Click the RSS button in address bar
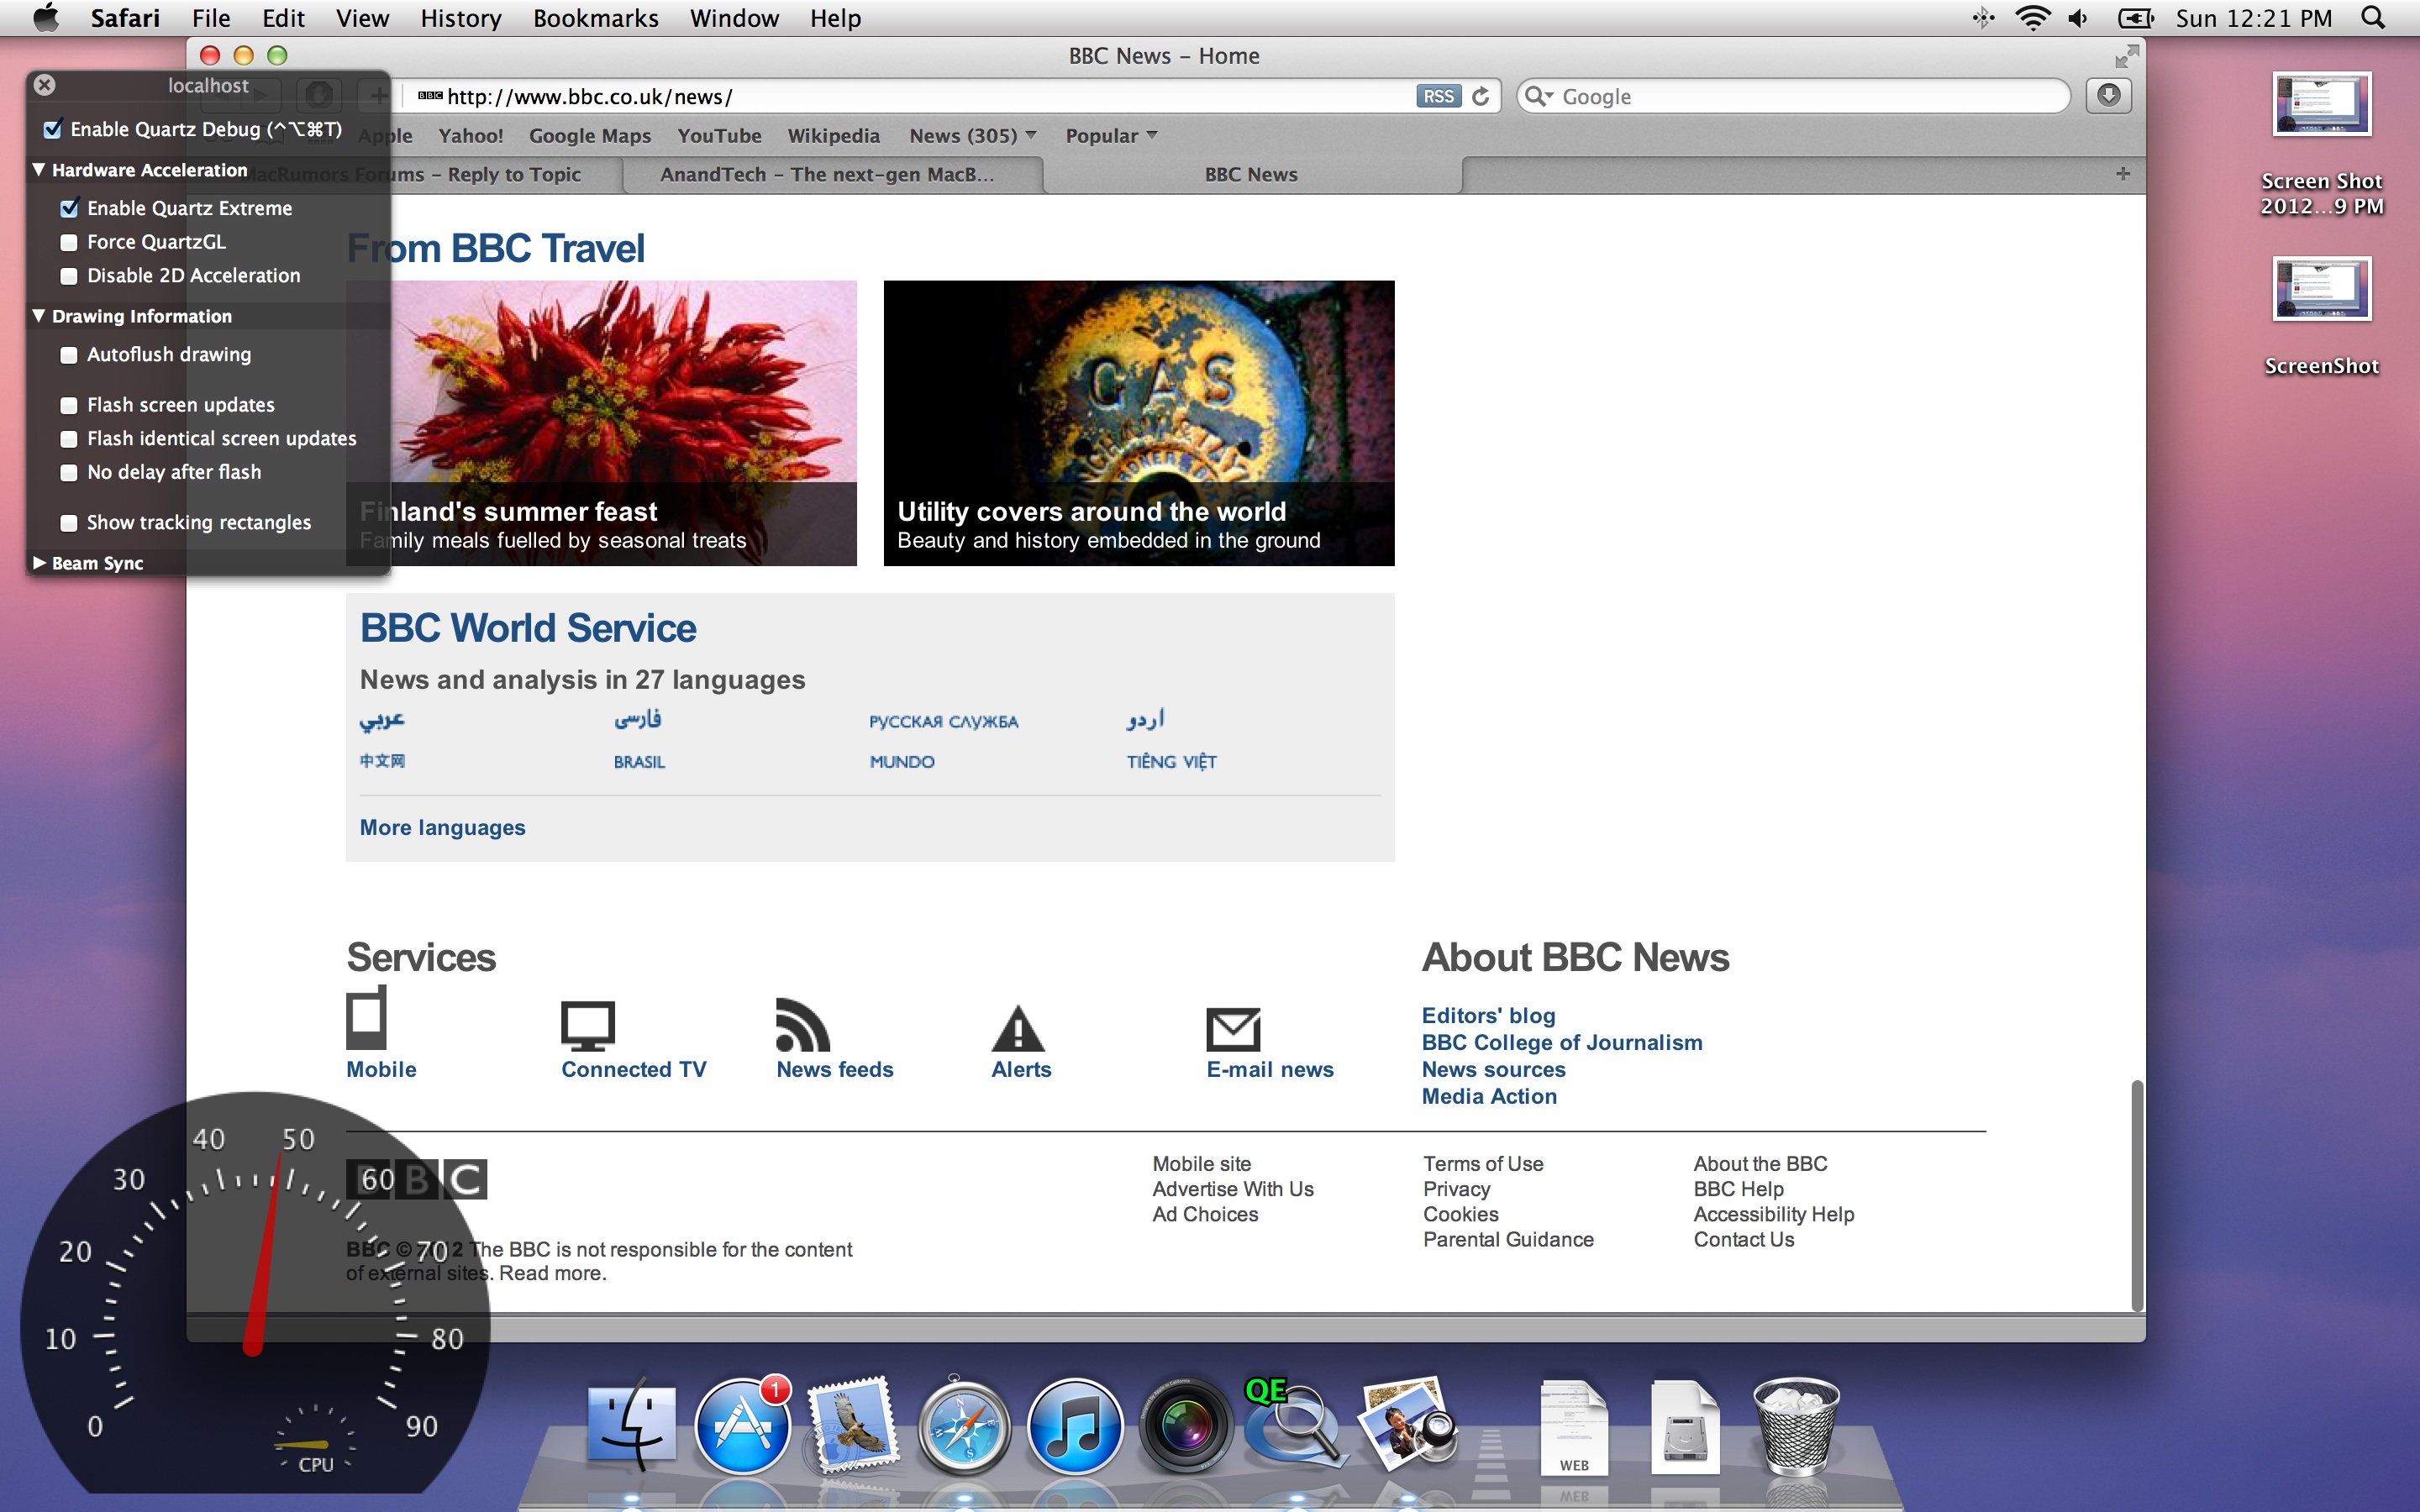Screen dimensions: 2420x1512 coord(1438,96)
